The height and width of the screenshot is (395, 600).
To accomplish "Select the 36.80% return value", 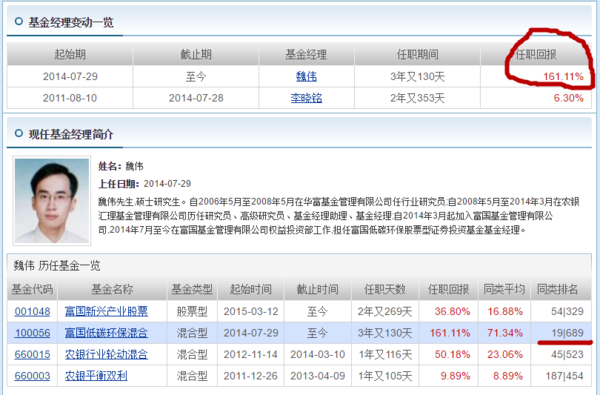I will (452, 311).
